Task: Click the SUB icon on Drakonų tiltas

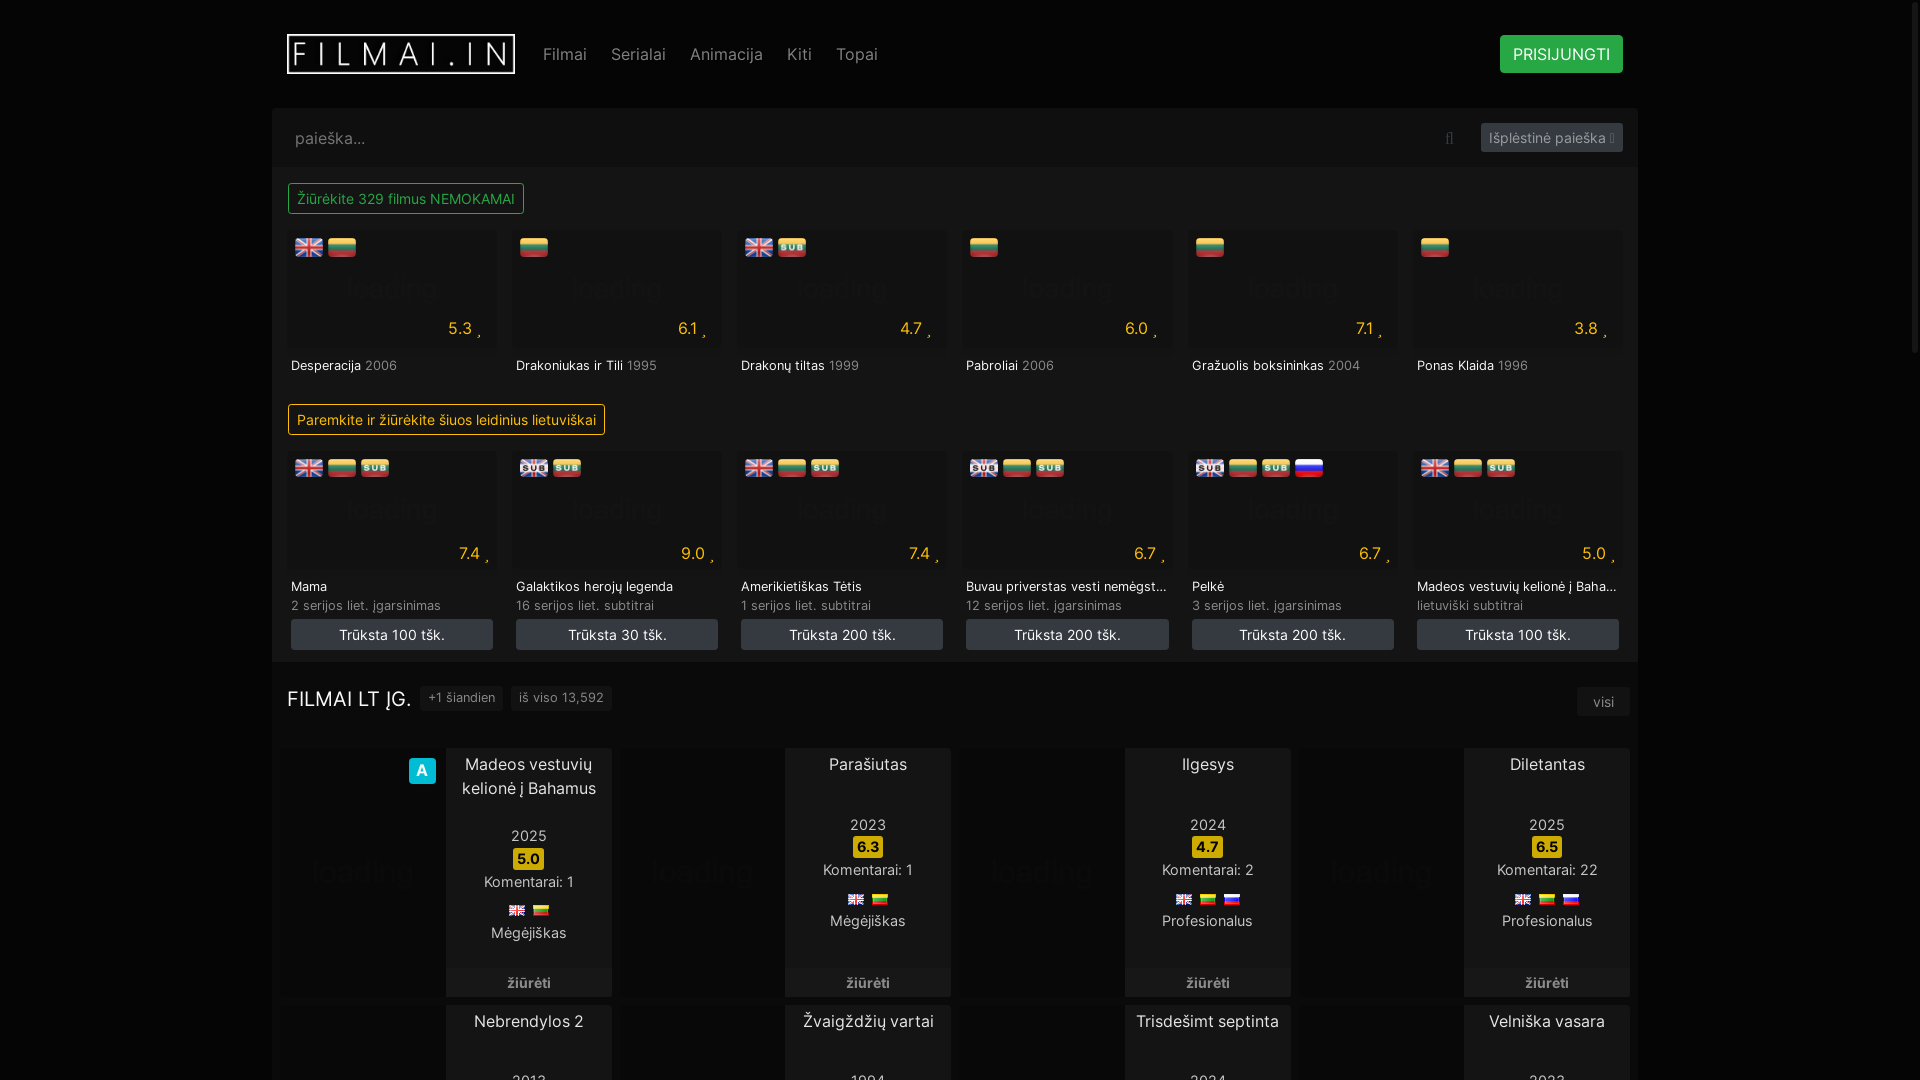Action: pos(792,247)
